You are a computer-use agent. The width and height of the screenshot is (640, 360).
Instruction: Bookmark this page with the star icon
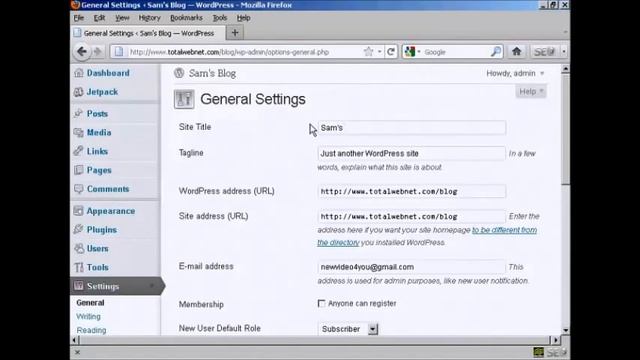[x=368, y=52]
